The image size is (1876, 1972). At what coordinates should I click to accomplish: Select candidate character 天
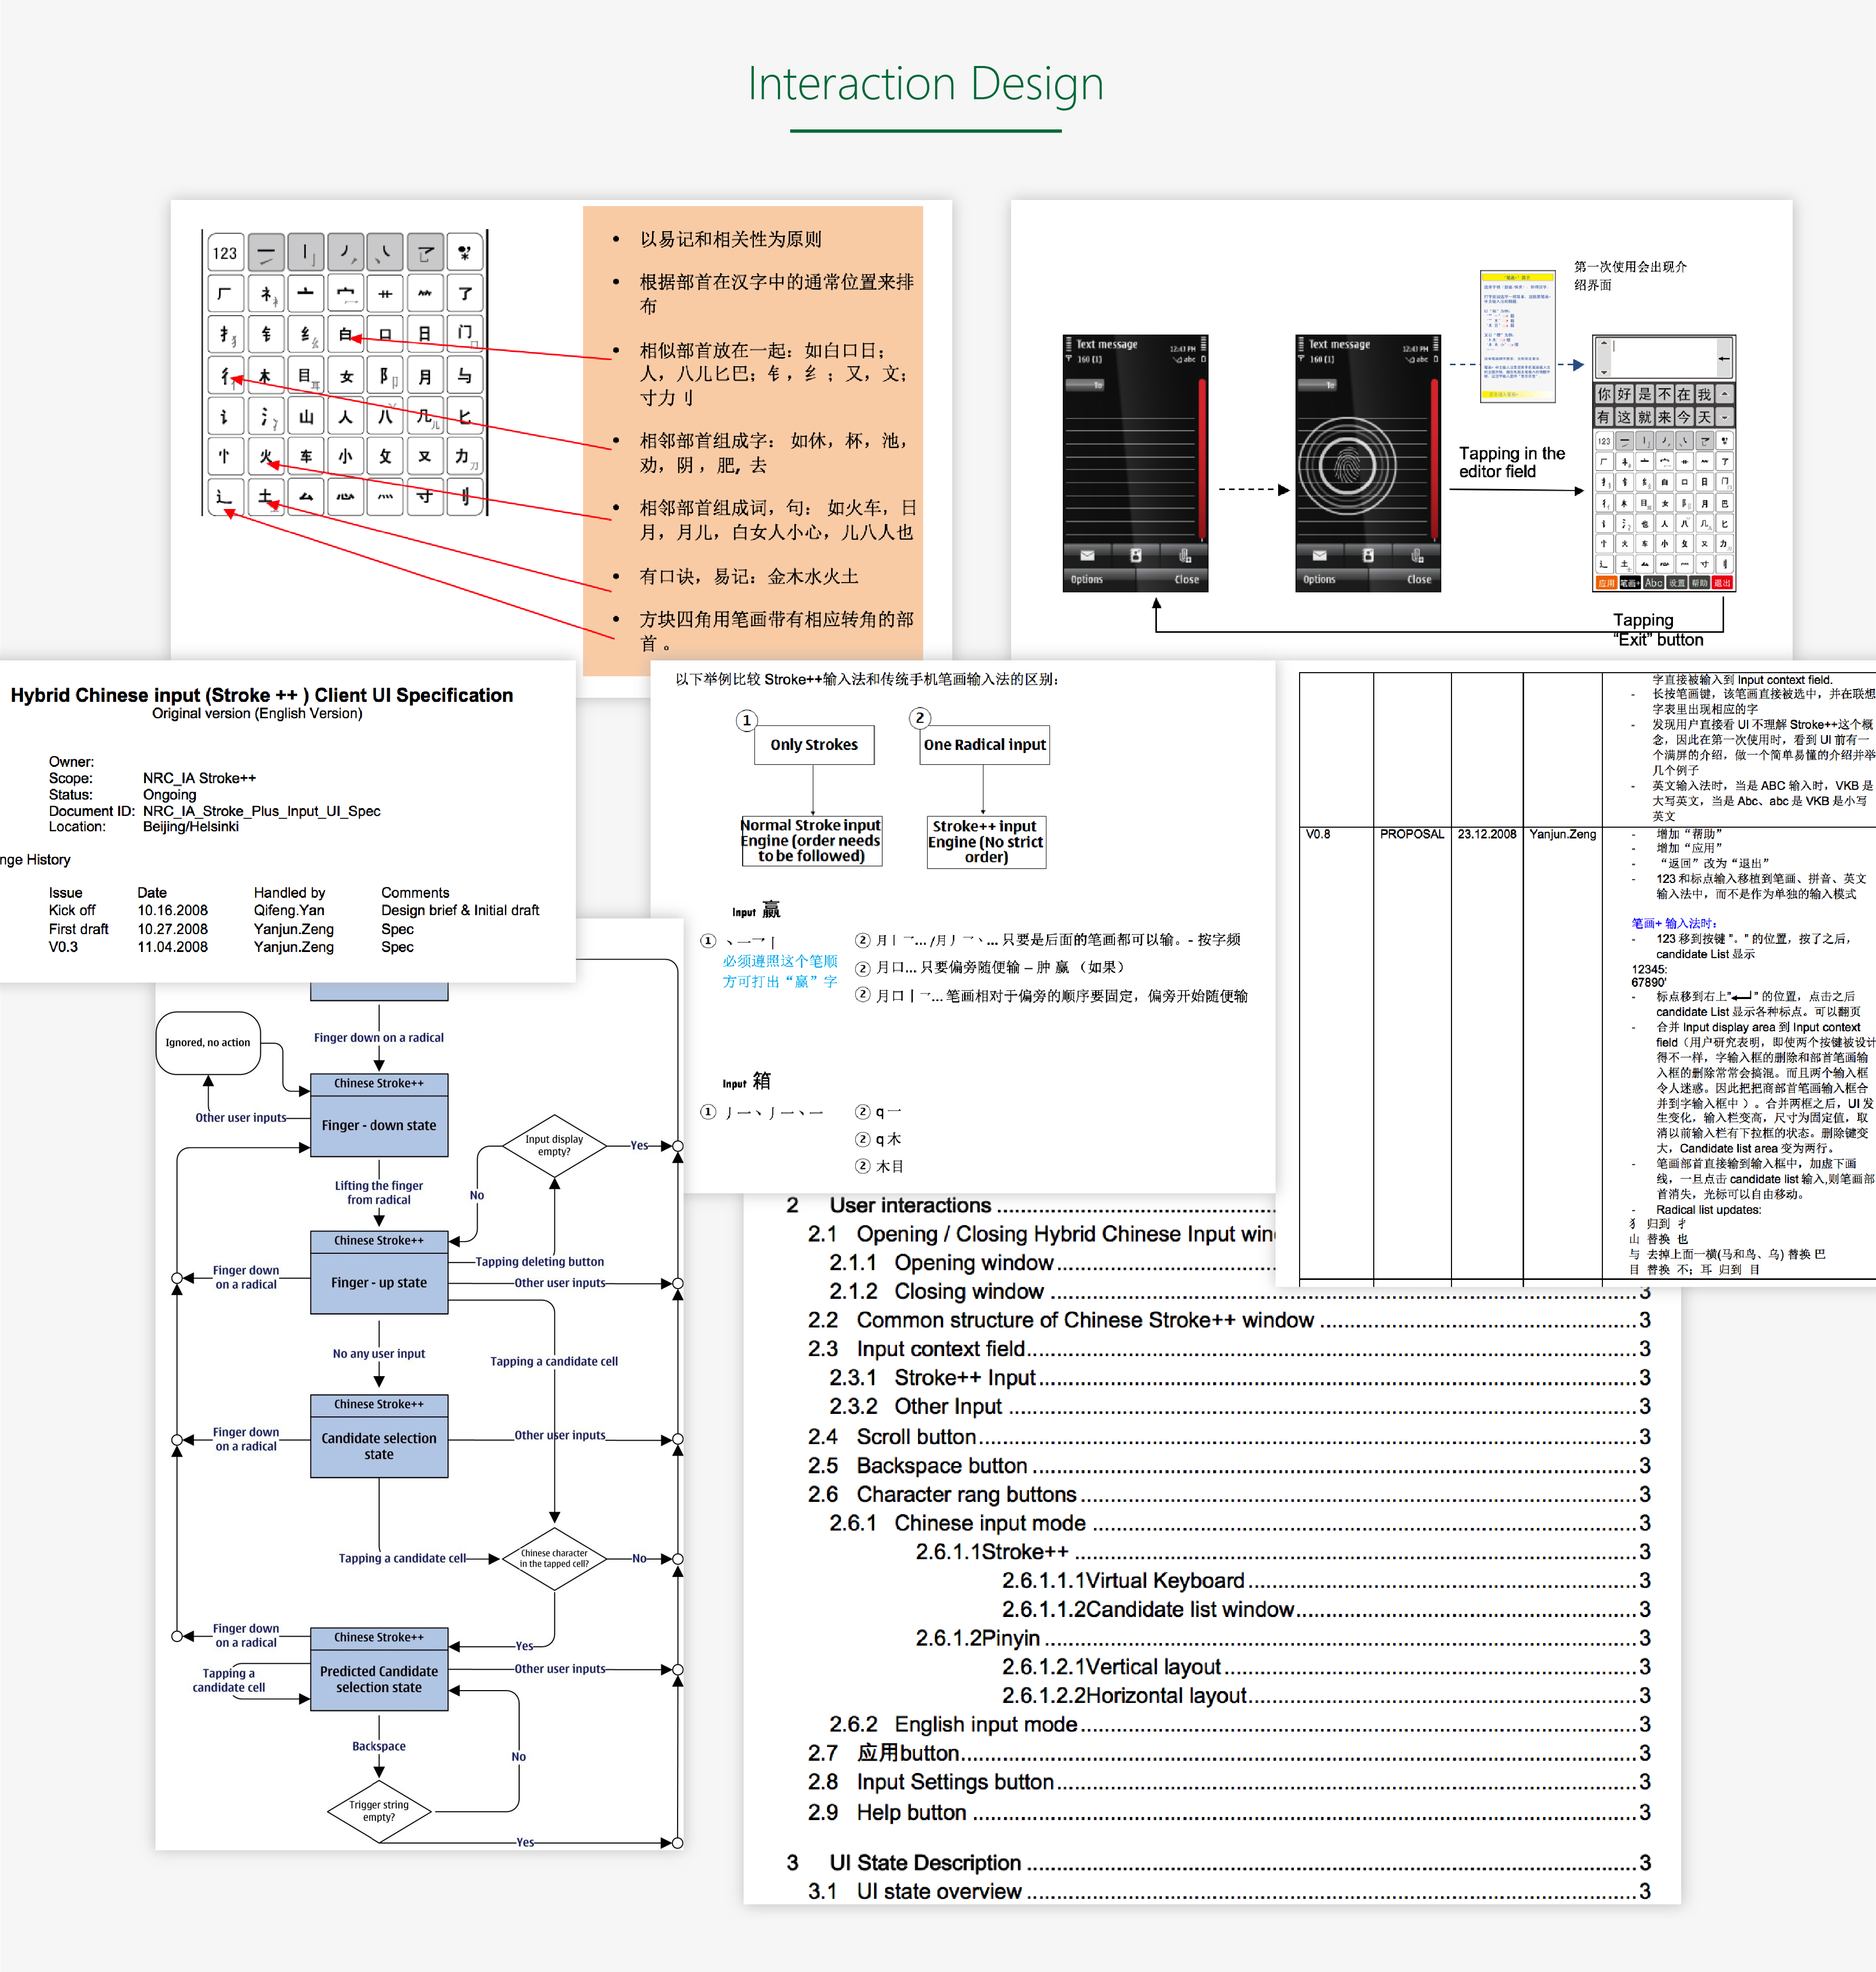click(x=1704, y=417)
